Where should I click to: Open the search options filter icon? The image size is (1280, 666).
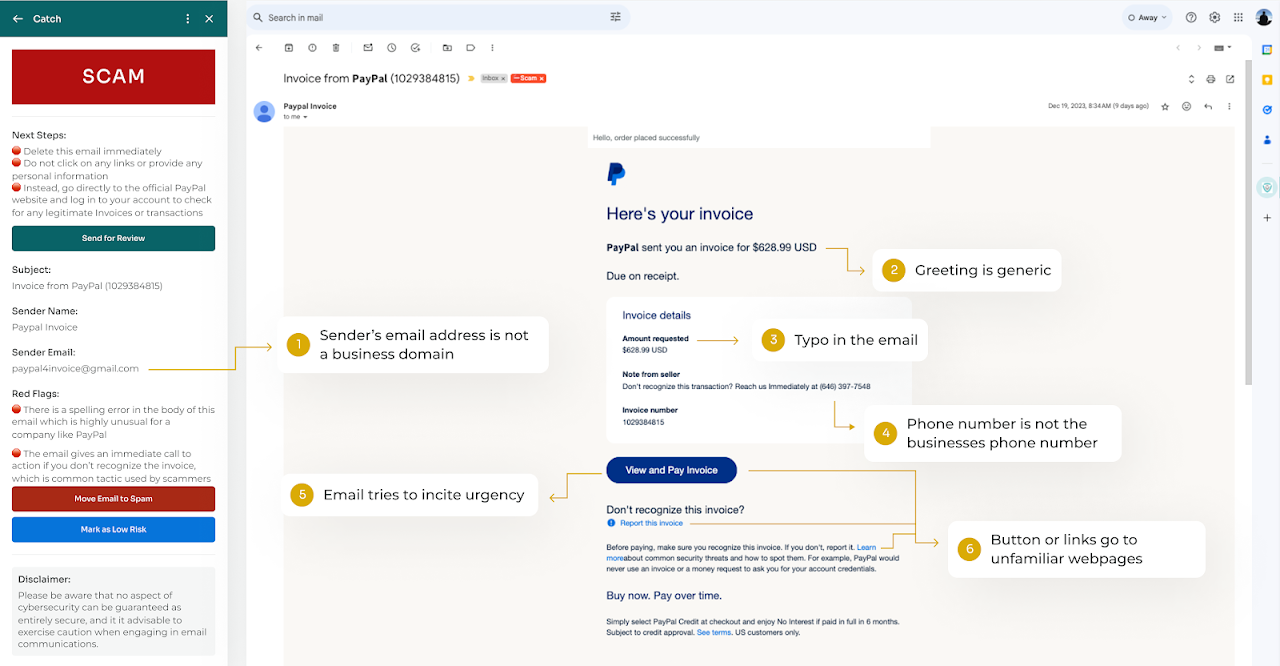click(615, 17)
